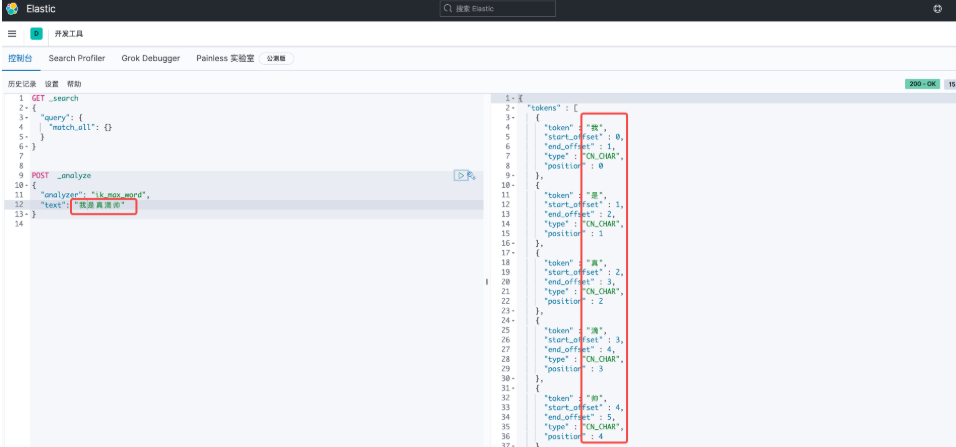
Task: Send the request with the play icon
Action: point(460,176)
